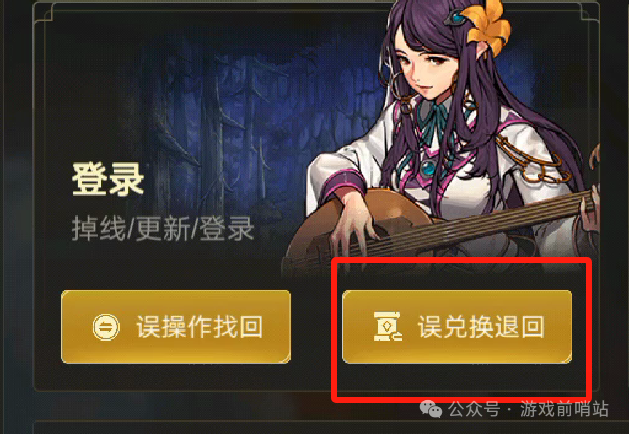Image resolution: width=629 pixels, height=434 pixels.
Task: Click the WeChat logo in the watermark
Action: 430,410
